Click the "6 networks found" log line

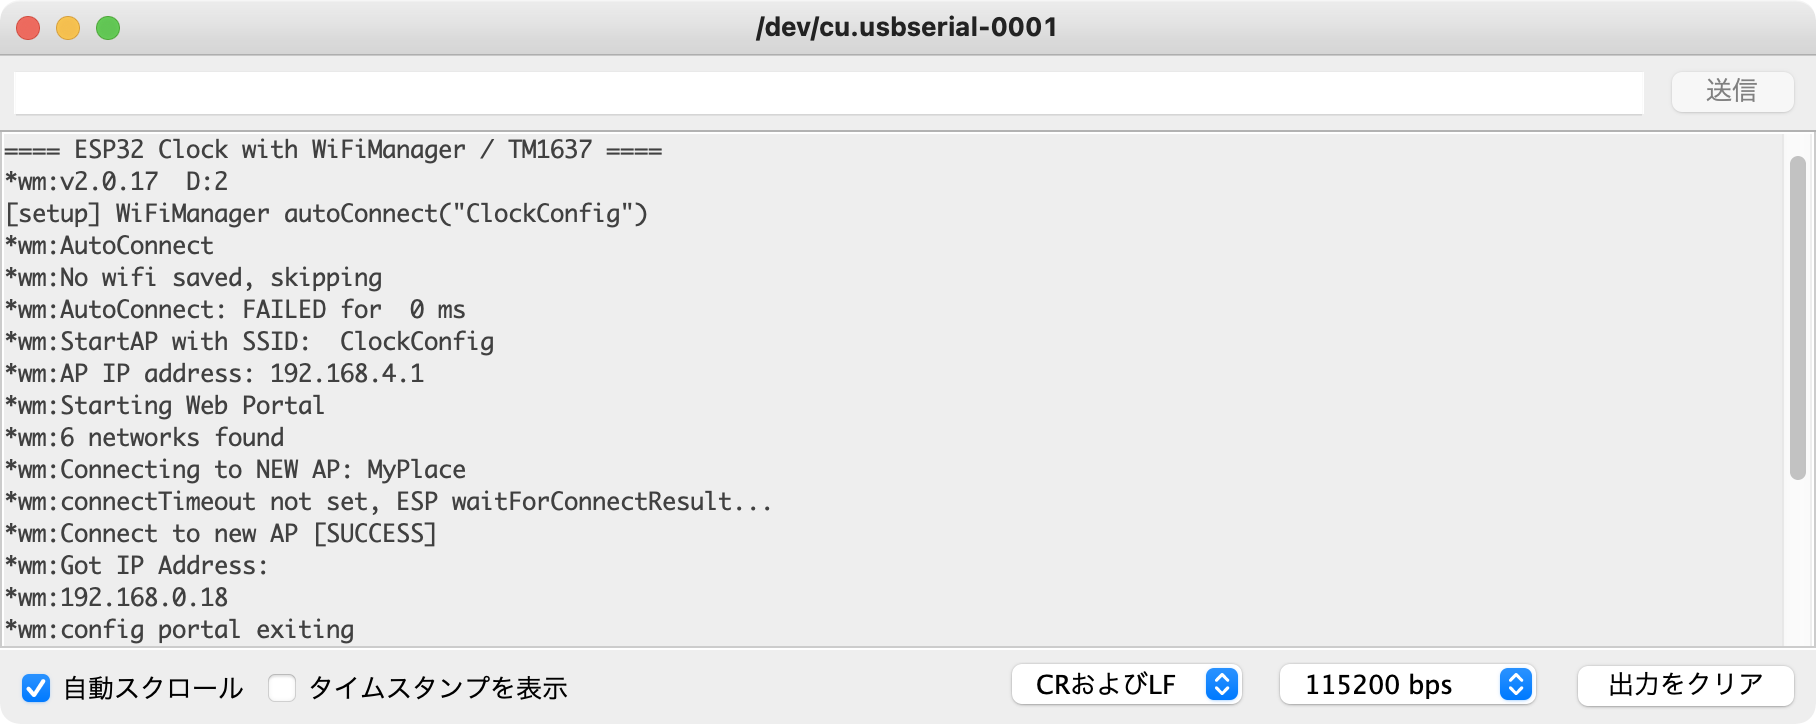tap(145, 438)
